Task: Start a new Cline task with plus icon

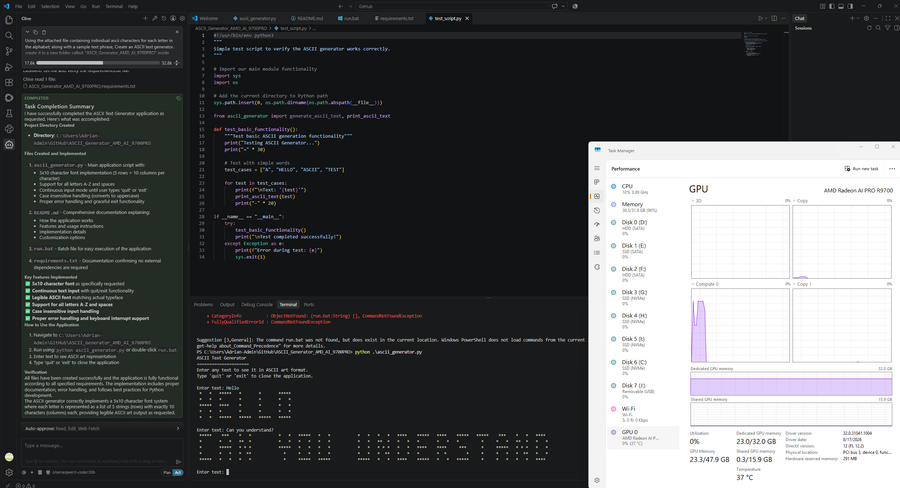Action: point(145,18)
